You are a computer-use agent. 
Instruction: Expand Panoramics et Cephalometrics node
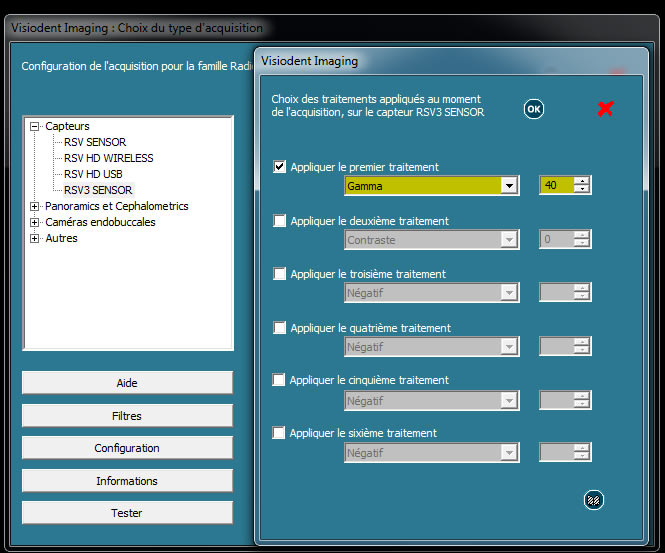point(35,206)
